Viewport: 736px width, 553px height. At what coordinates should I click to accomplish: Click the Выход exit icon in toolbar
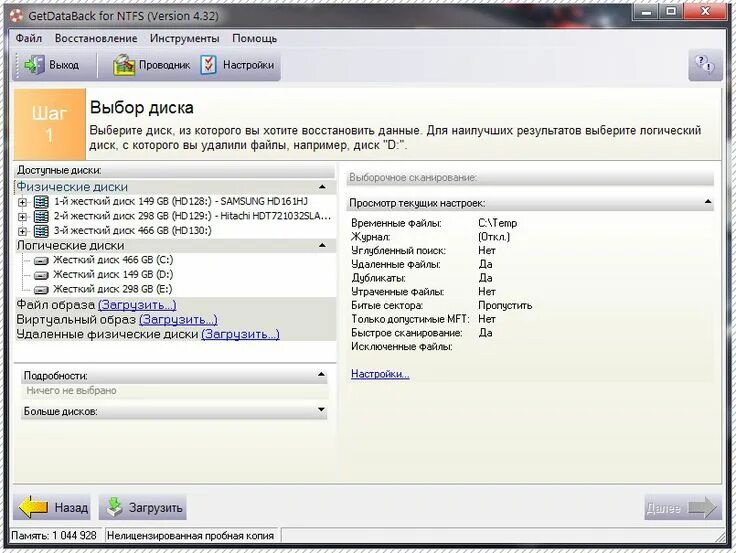pos(34,65)
